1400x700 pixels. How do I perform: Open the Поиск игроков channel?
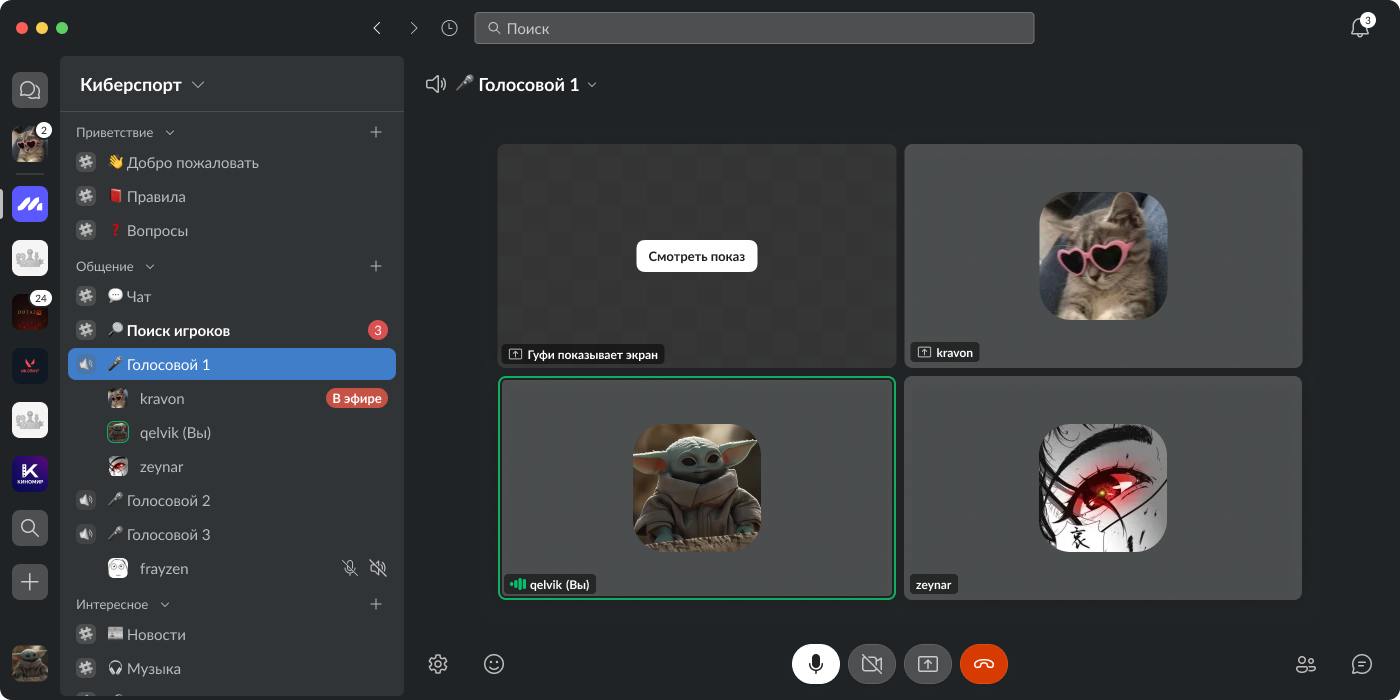[178, 330]
